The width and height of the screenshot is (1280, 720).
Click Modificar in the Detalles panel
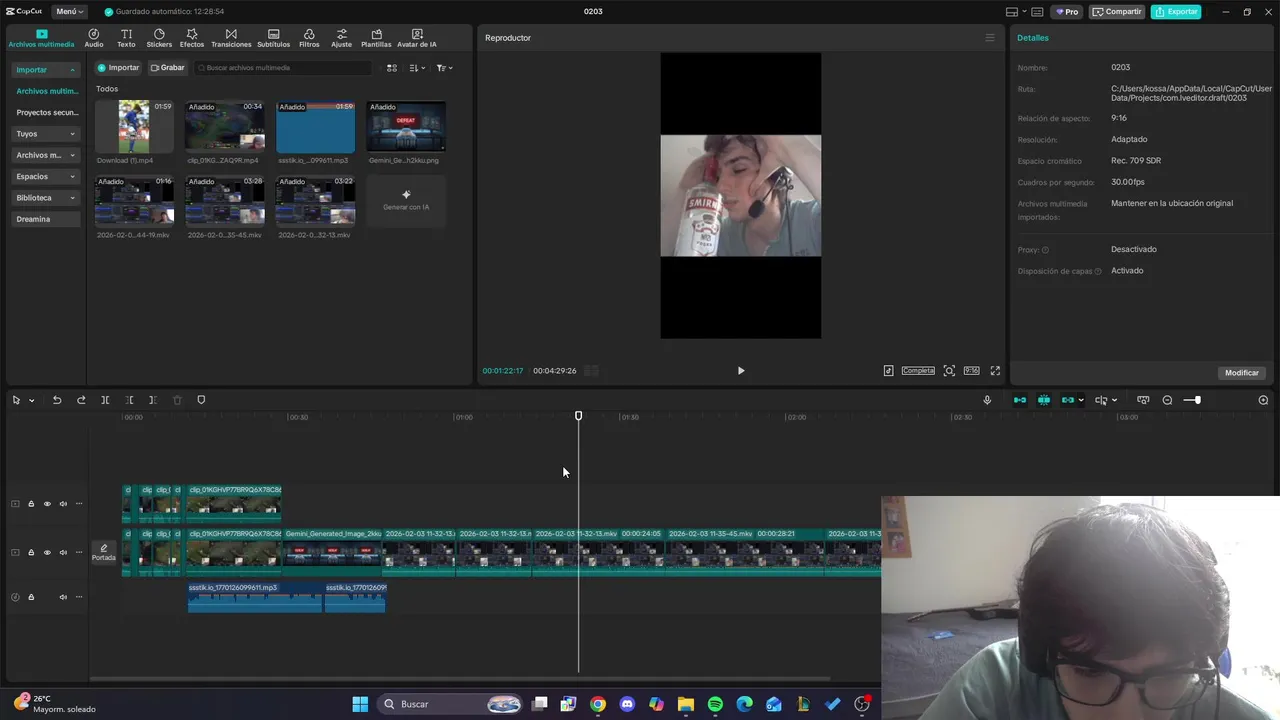[x=1242, y=373]
